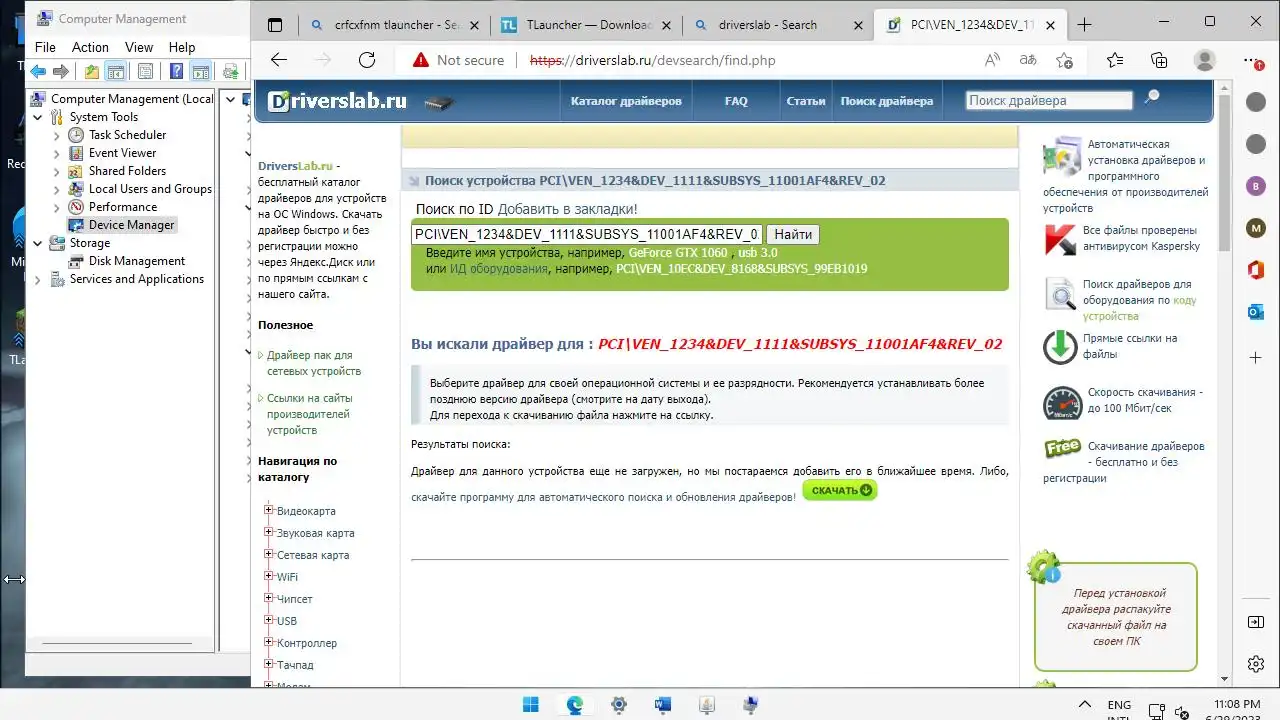Refresh the driverslab page
The width and height of the screenshot is (1280, 720).
pos(367,60)
